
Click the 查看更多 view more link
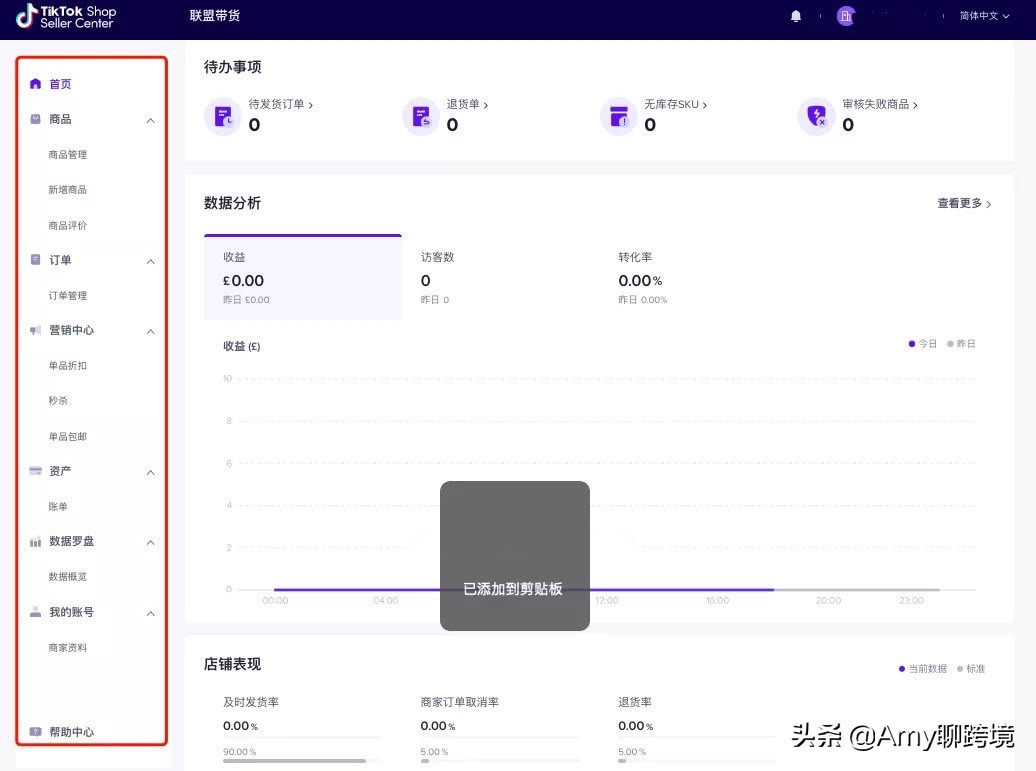(x=962, y=203)
